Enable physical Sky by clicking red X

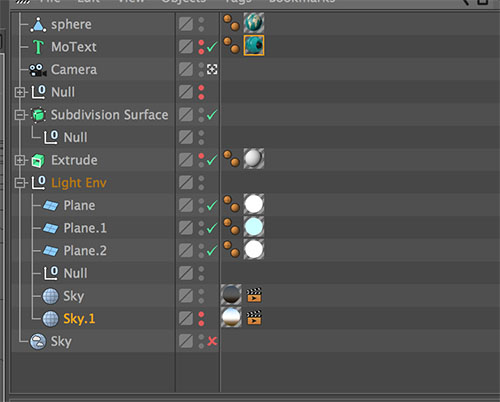[x=212, y=341]
